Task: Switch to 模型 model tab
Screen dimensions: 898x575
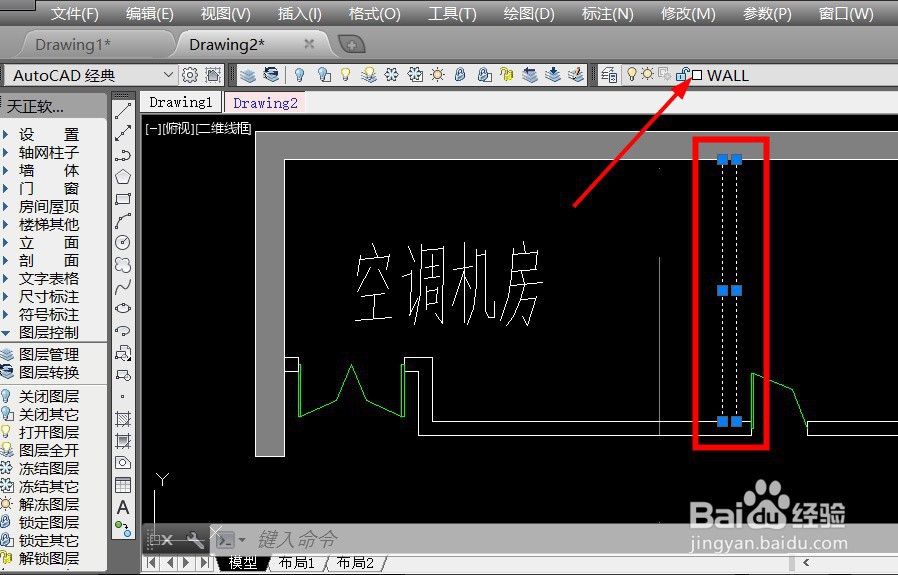Action: point(242,563)
